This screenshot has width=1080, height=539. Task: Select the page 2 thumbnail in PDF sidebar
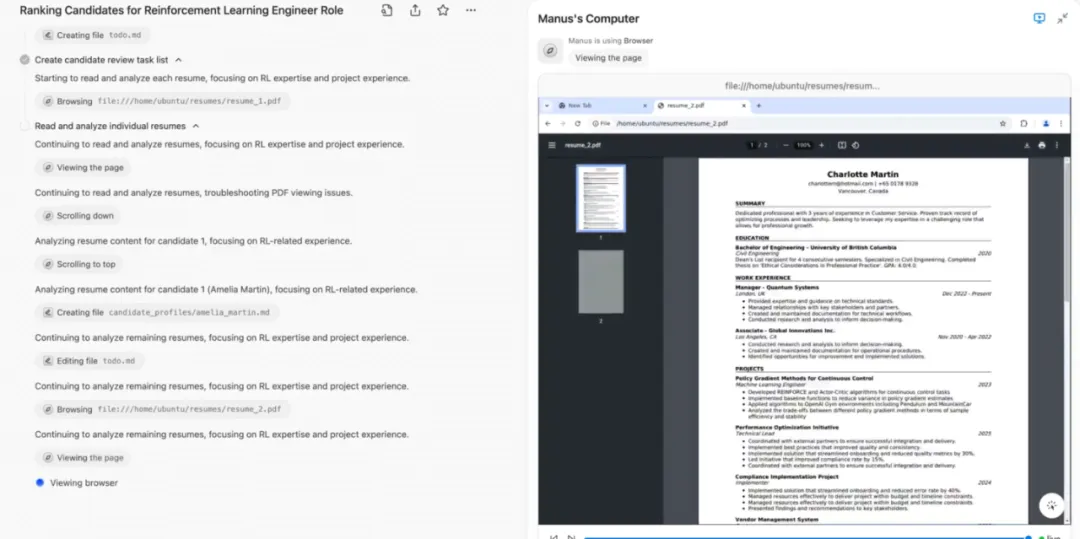601,282
